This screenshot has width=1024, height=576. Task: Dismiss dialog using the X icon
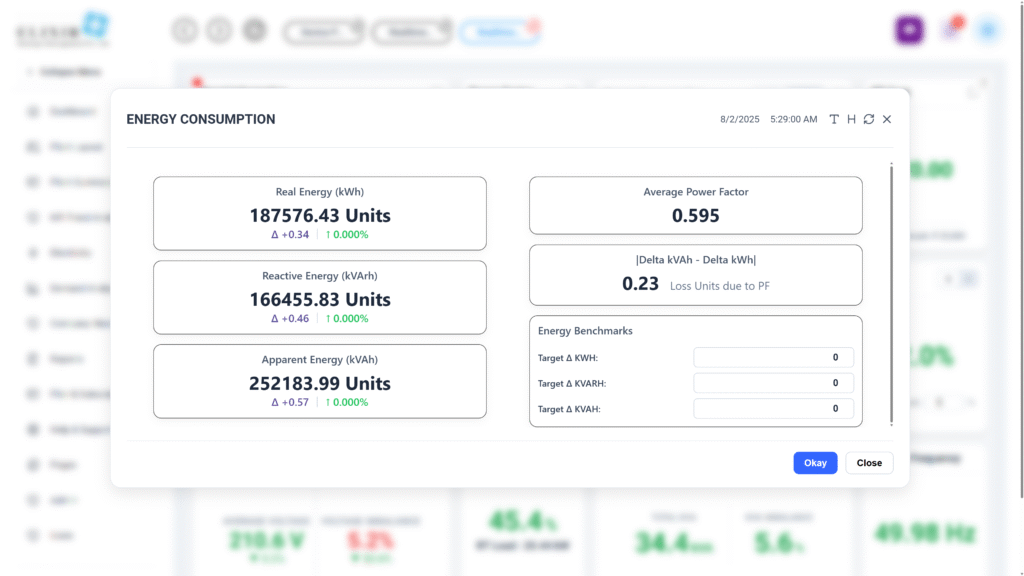click(887, 119)
